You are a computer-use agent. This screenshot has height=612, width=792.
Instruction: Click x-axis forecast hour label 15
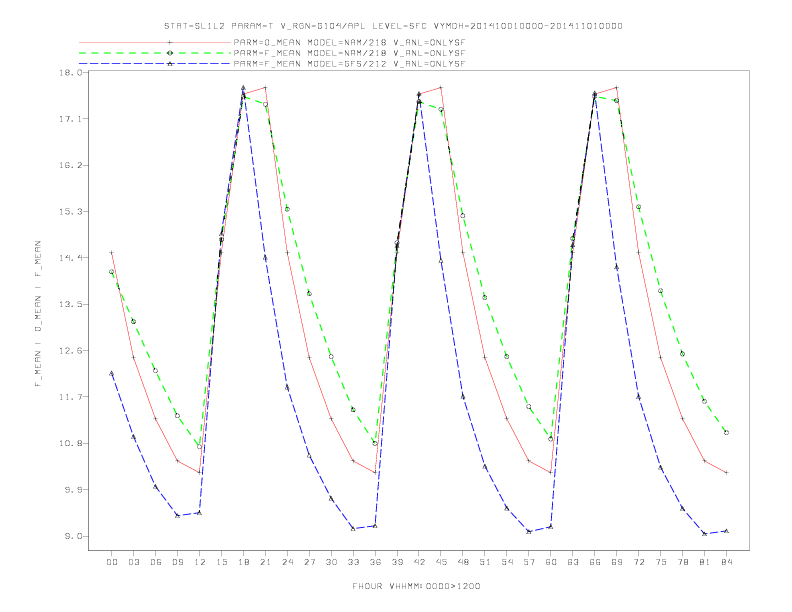coord(222,562)
